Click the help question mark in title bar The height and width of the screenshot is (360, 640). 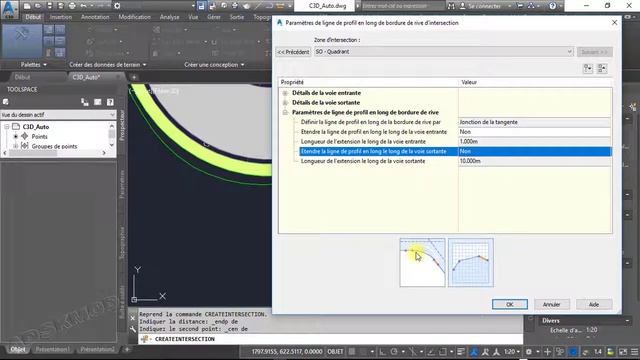click(552, 6)
